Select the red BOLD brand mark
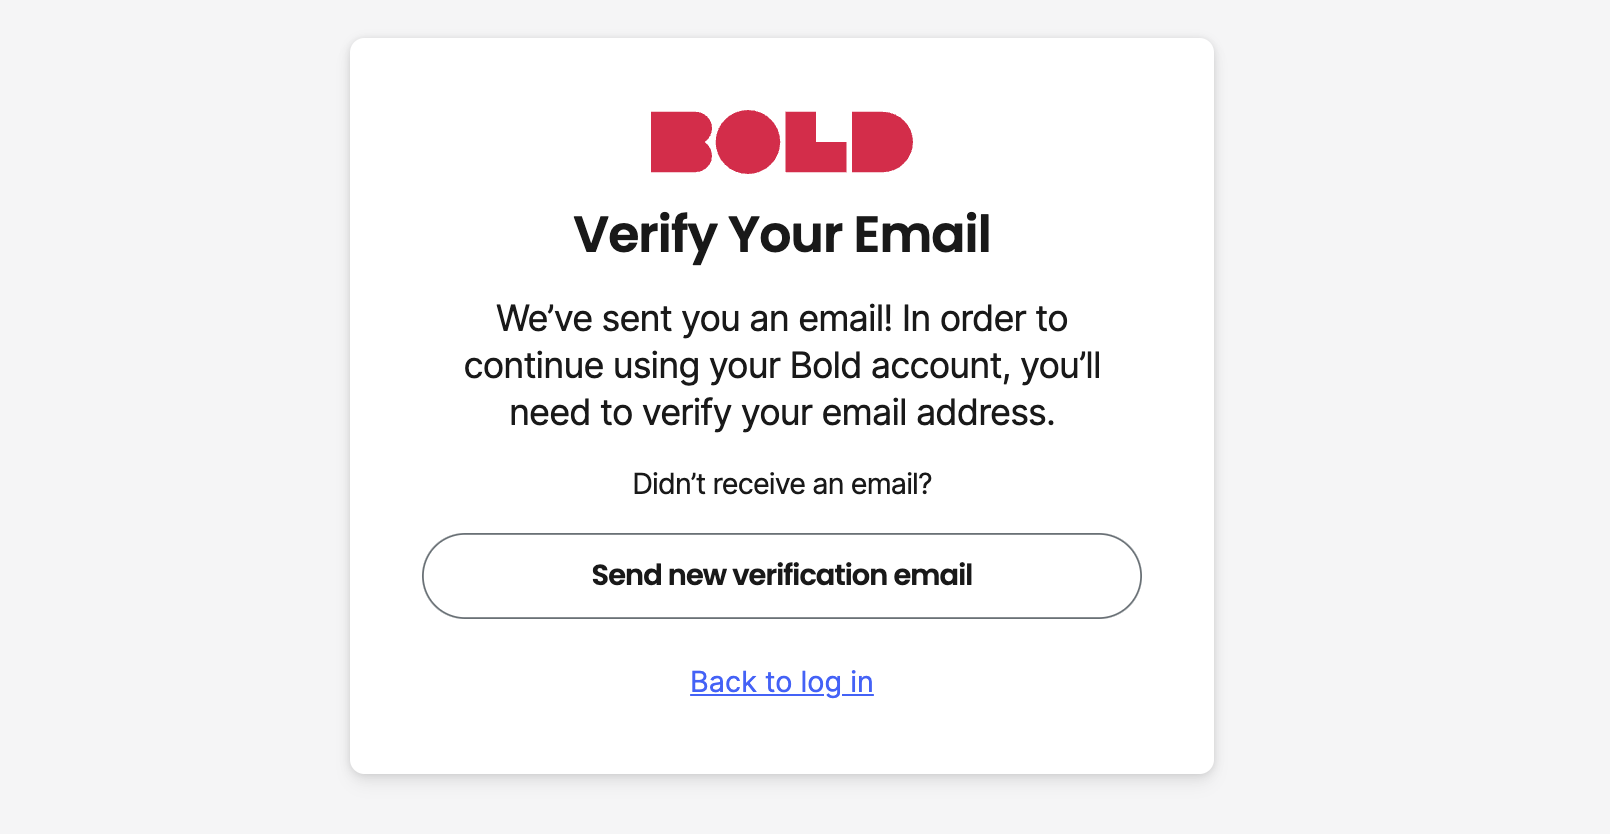 click(781, 141)
